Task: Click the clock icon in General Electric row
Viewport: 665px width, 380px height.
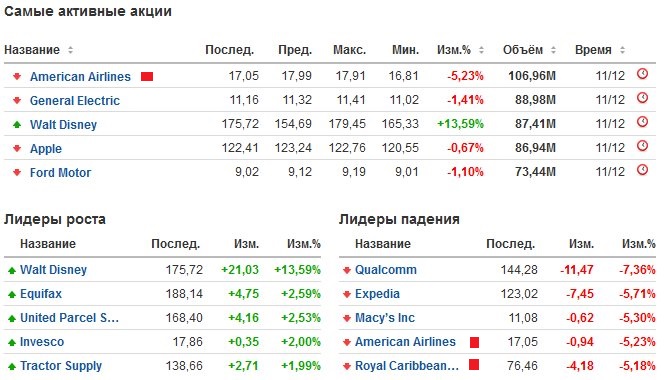Action: (x=643, y=98)
